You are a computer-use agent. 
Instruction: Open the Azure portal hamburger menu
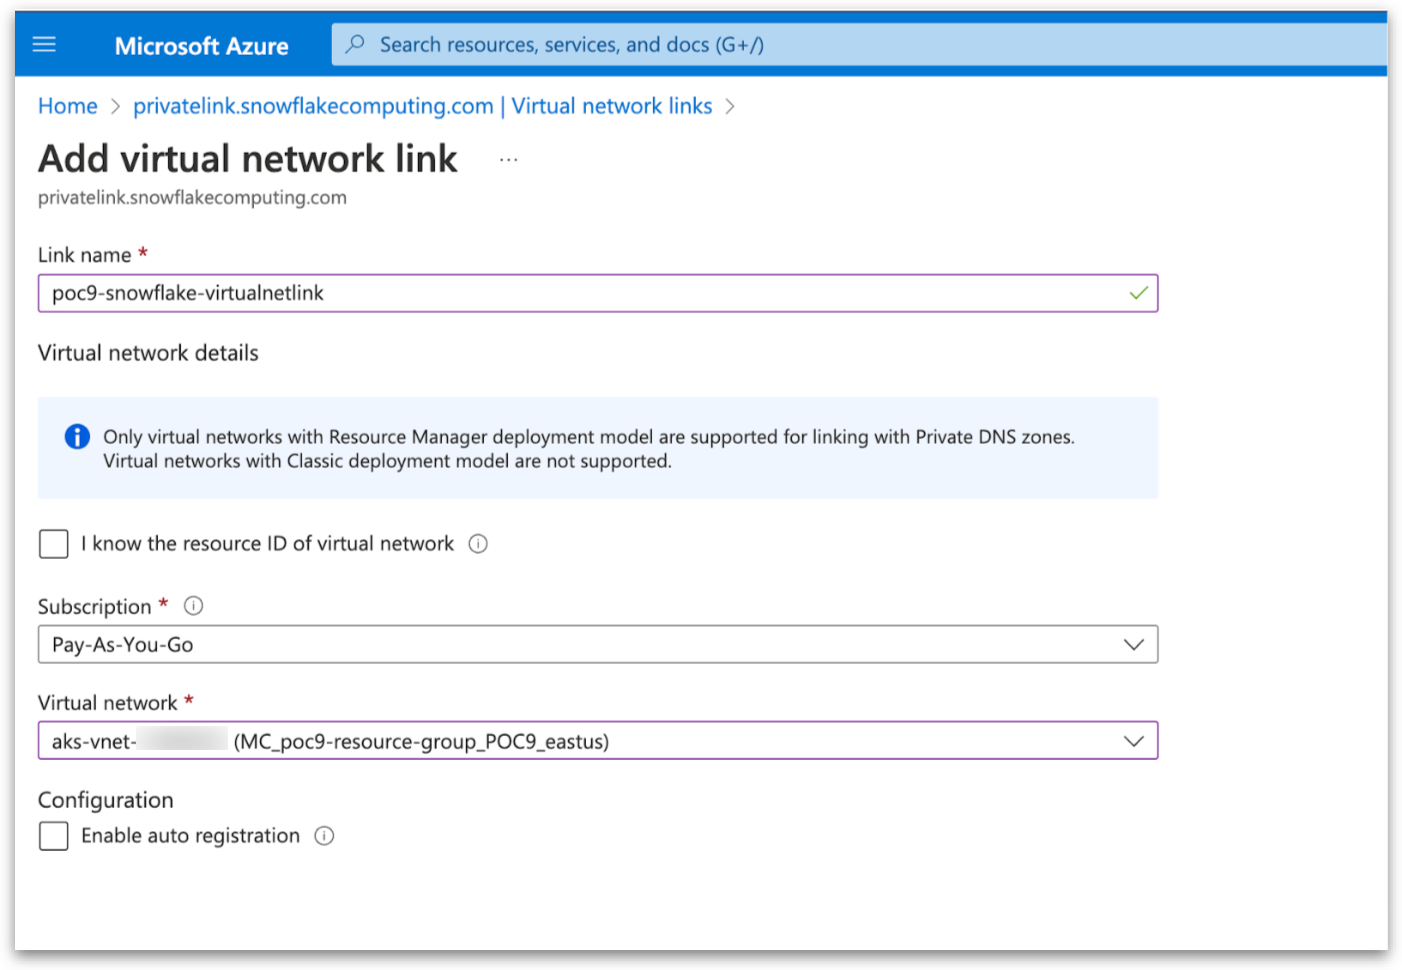coord(45,45)
